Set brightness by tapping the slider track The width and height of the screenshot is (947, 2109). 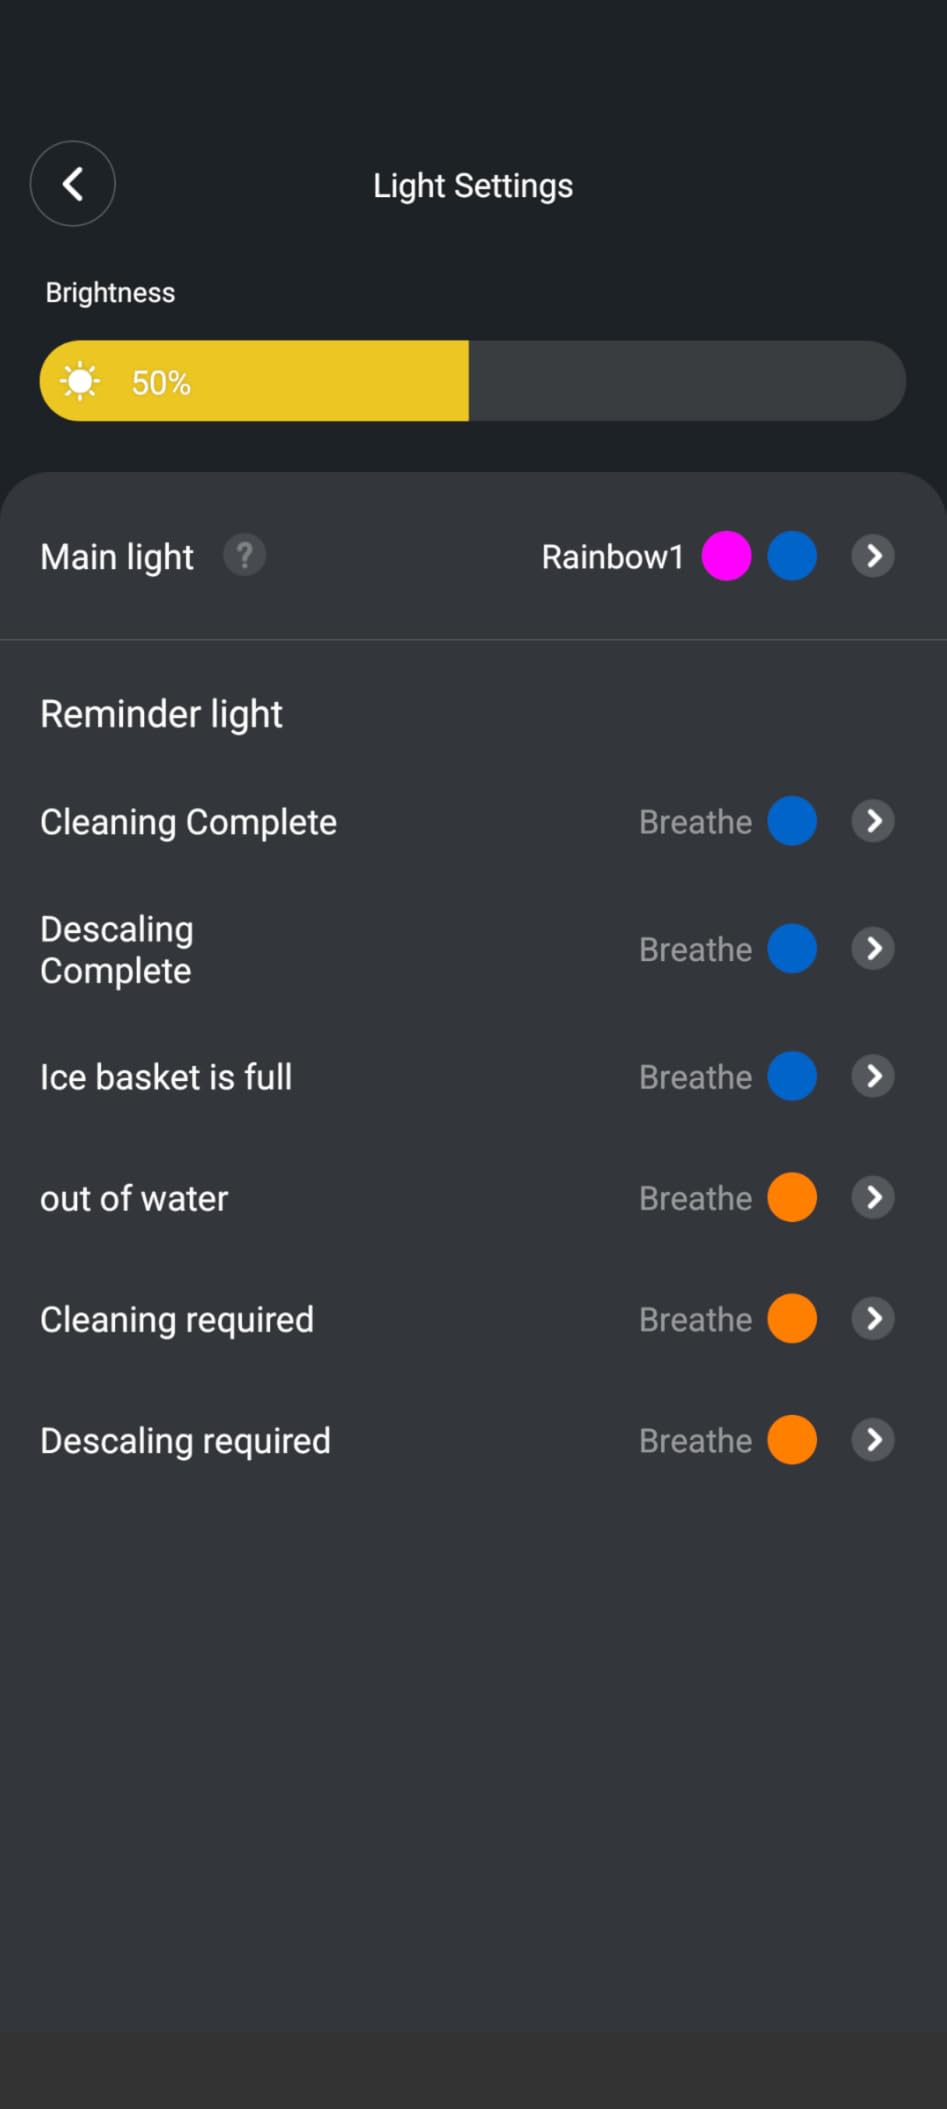686,381
